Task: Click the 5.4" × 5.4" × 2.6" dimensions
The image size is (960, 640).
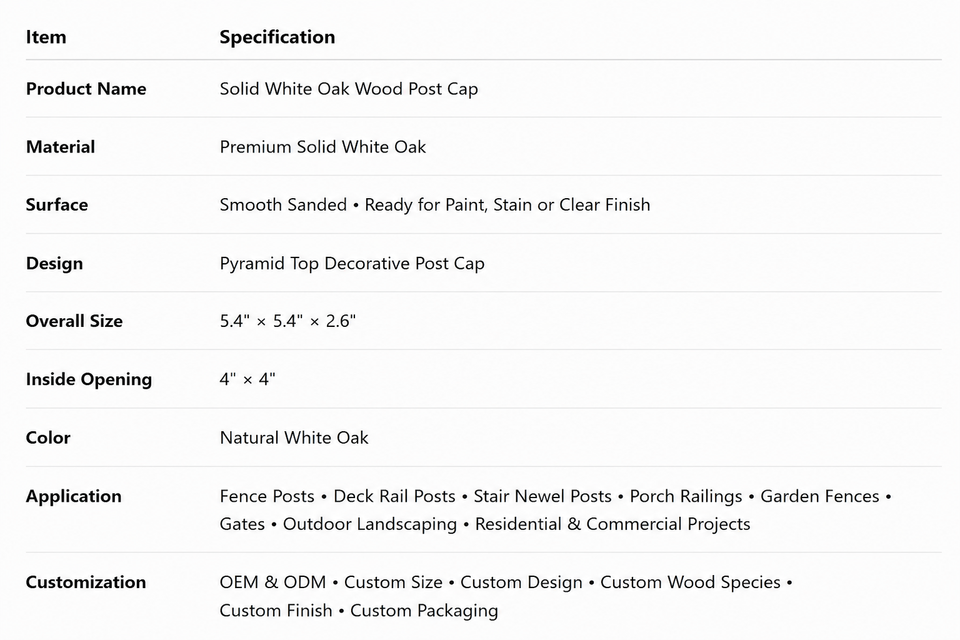Action: [x=288, y=321]
